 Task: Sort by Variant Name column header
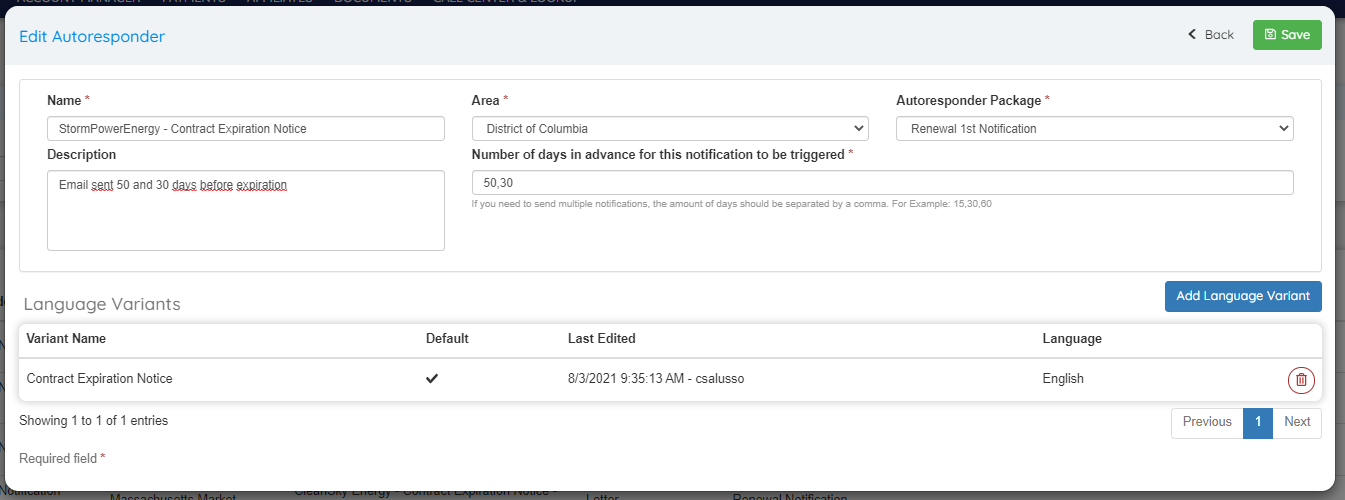66,339
